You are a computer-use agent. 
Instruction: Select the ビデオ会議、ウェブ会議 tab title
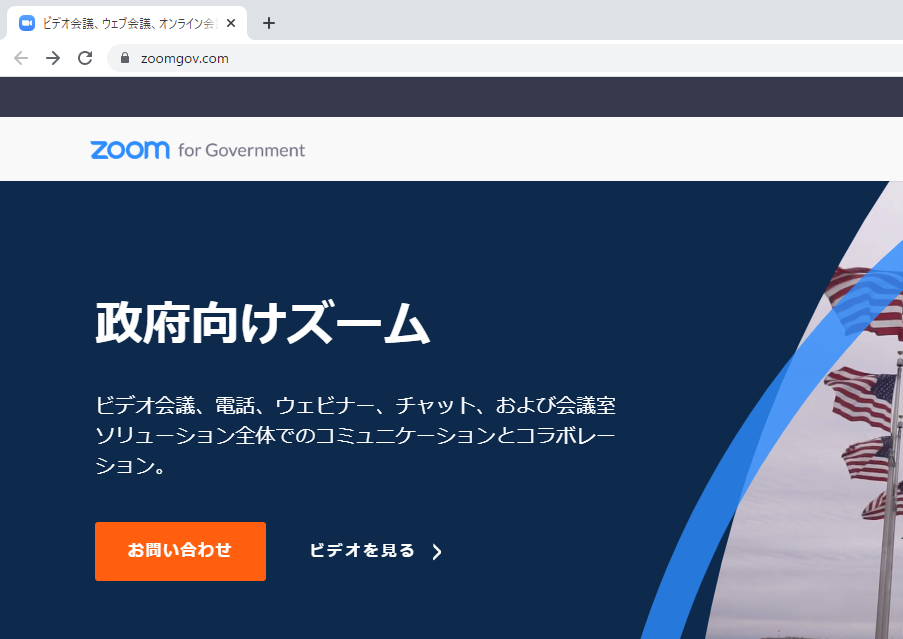click(x=130, y=23)
